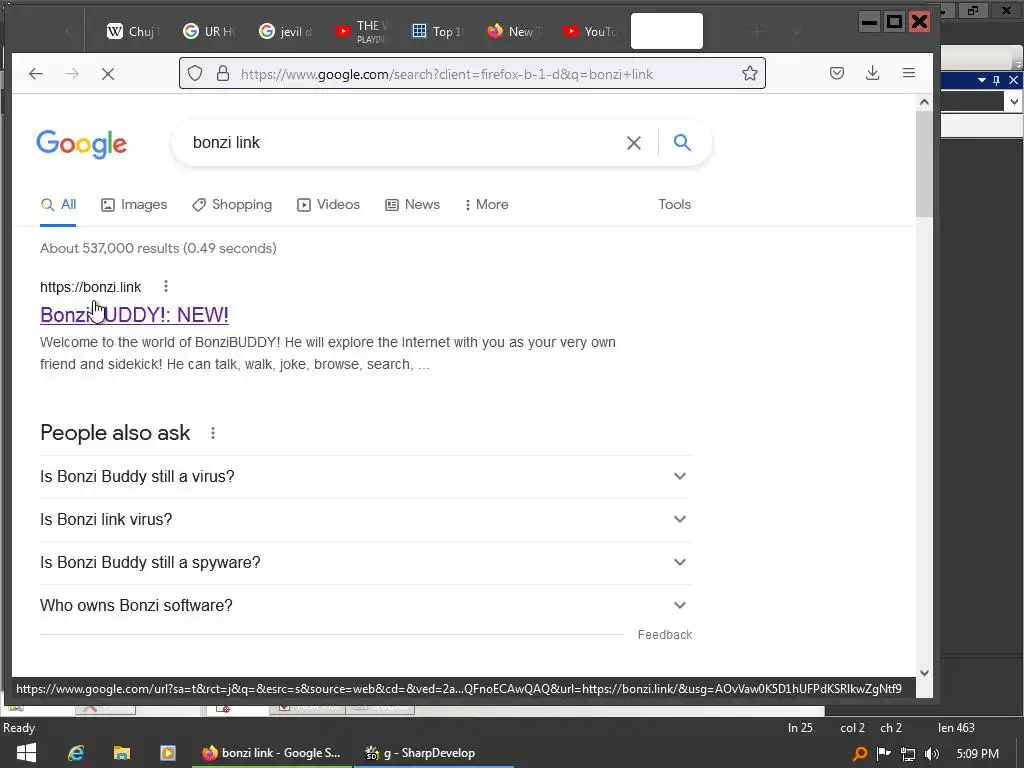Go back with the browser back arrow
Image resolution: width=1024 pixels, height=768 pixels.
tap(36, 74)
